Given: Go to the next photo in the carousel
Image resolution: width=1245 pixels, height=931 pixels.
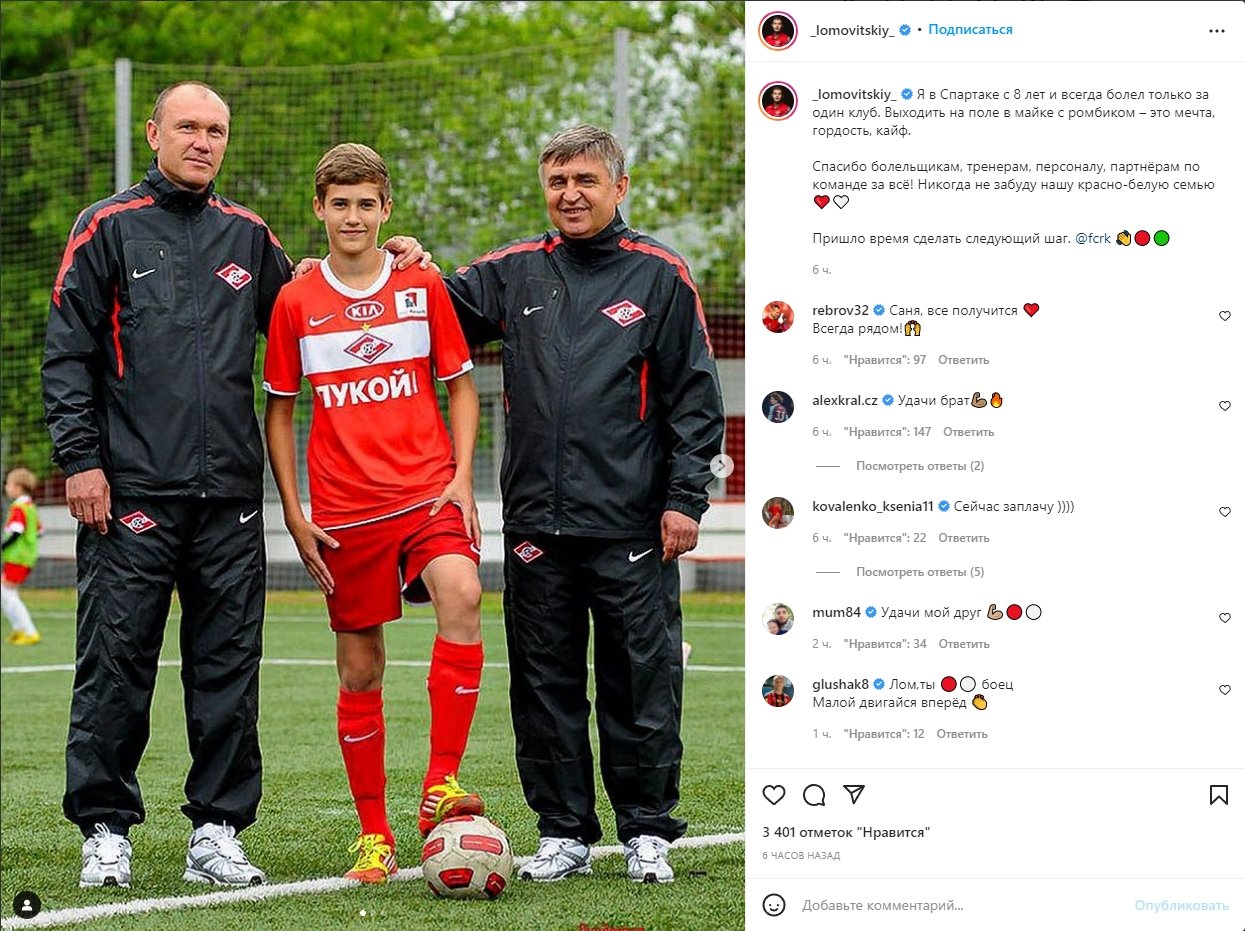Looking at the screenshot, I should [722, 466].
